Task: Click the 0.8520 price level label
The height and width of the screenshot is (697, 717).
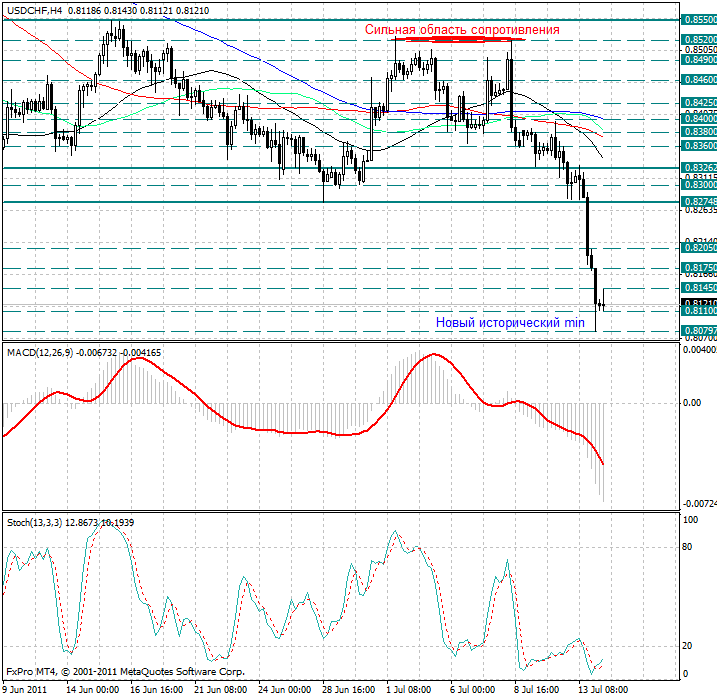Action: click(x=698, y=39)
